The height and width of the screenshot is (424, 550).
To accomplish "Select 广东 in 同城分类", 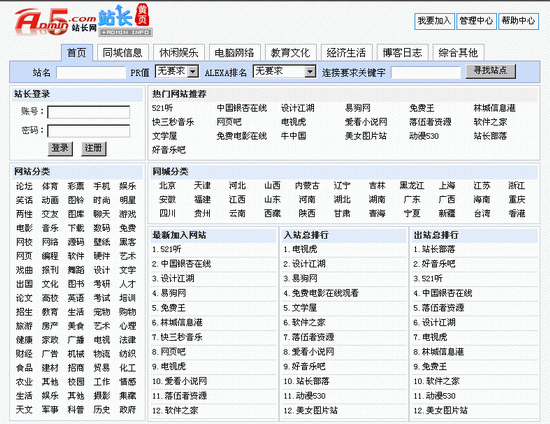I will [412, 200].
